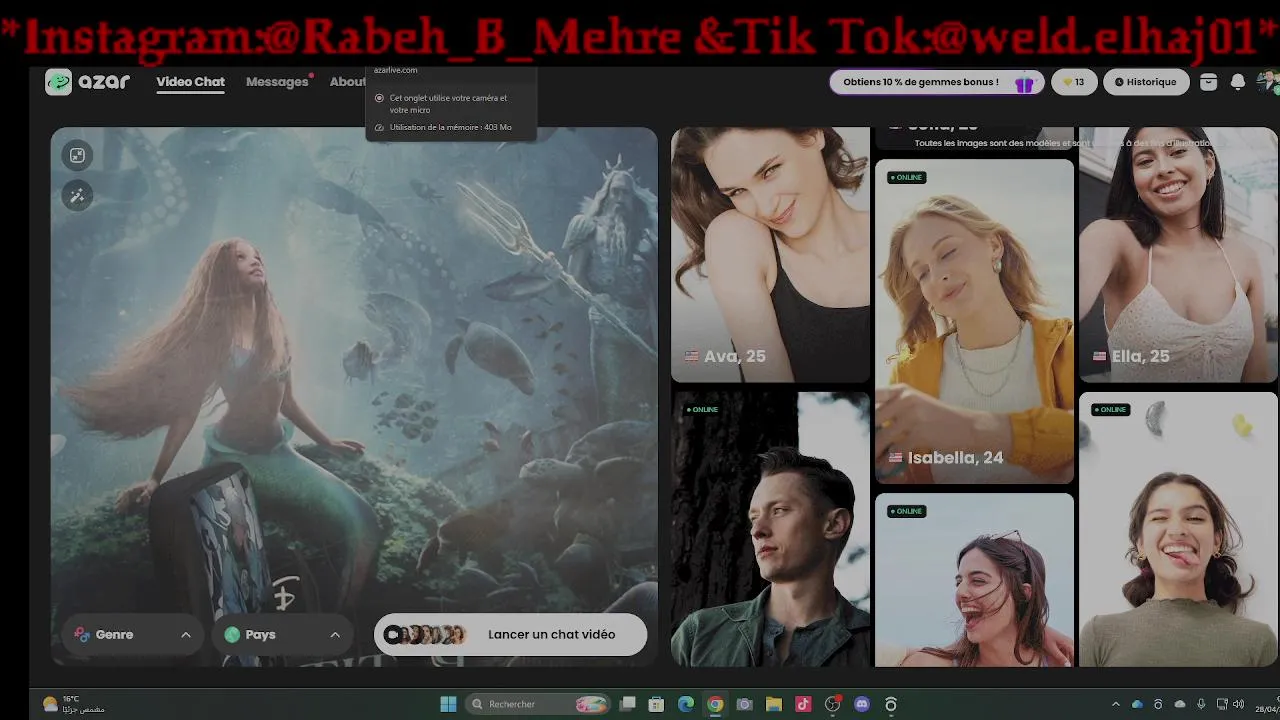Open the Messages tab
The height and width of the screenshot is (720, 1280).
click(x=277, y=82)
